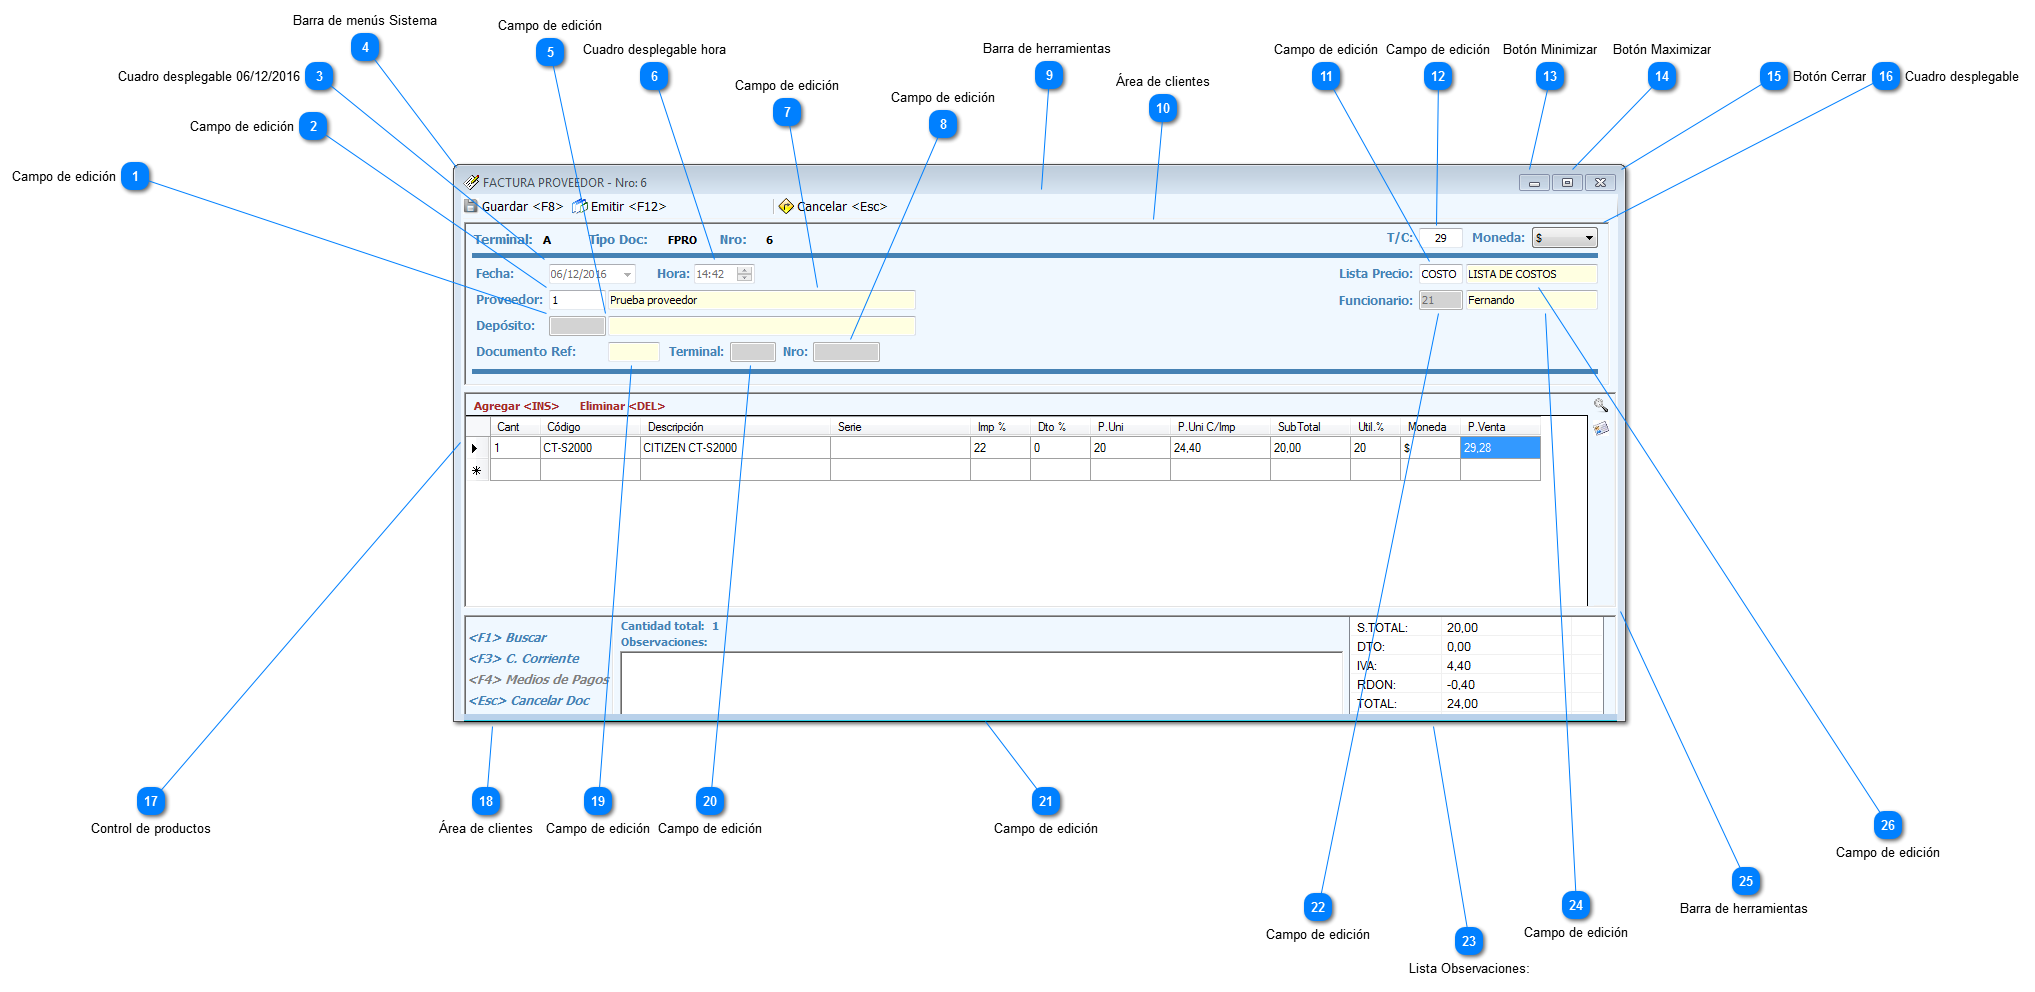Select the SubTotal cell showing 20,00
Image resolution: width=2035 pixels, height=992 pixels.
(x=1310, y=448)
